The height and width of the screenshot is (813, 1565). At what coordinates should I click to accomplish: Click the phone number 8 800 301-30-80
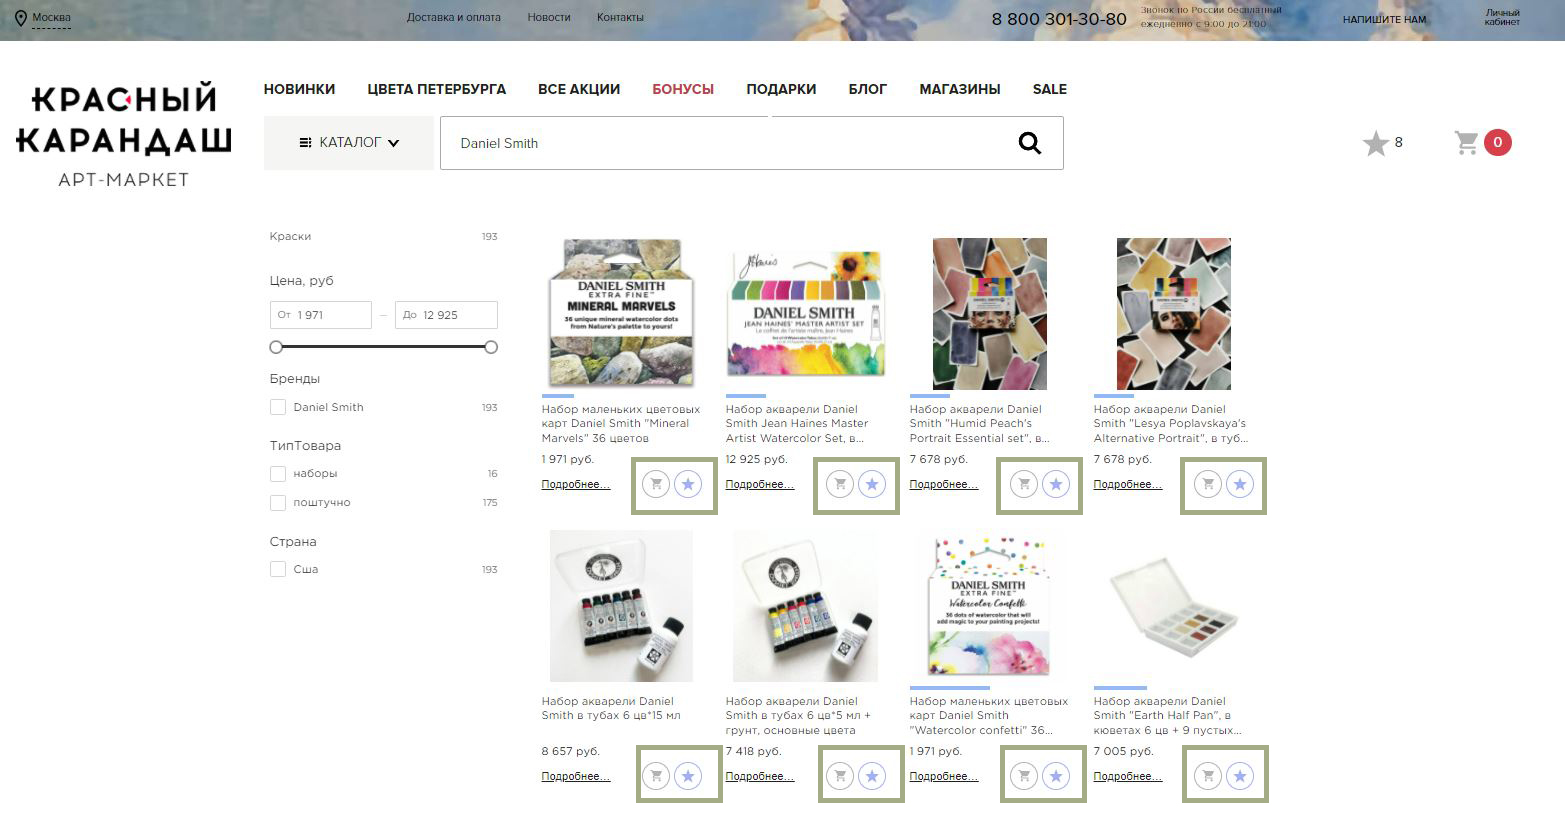(1059, 19)
